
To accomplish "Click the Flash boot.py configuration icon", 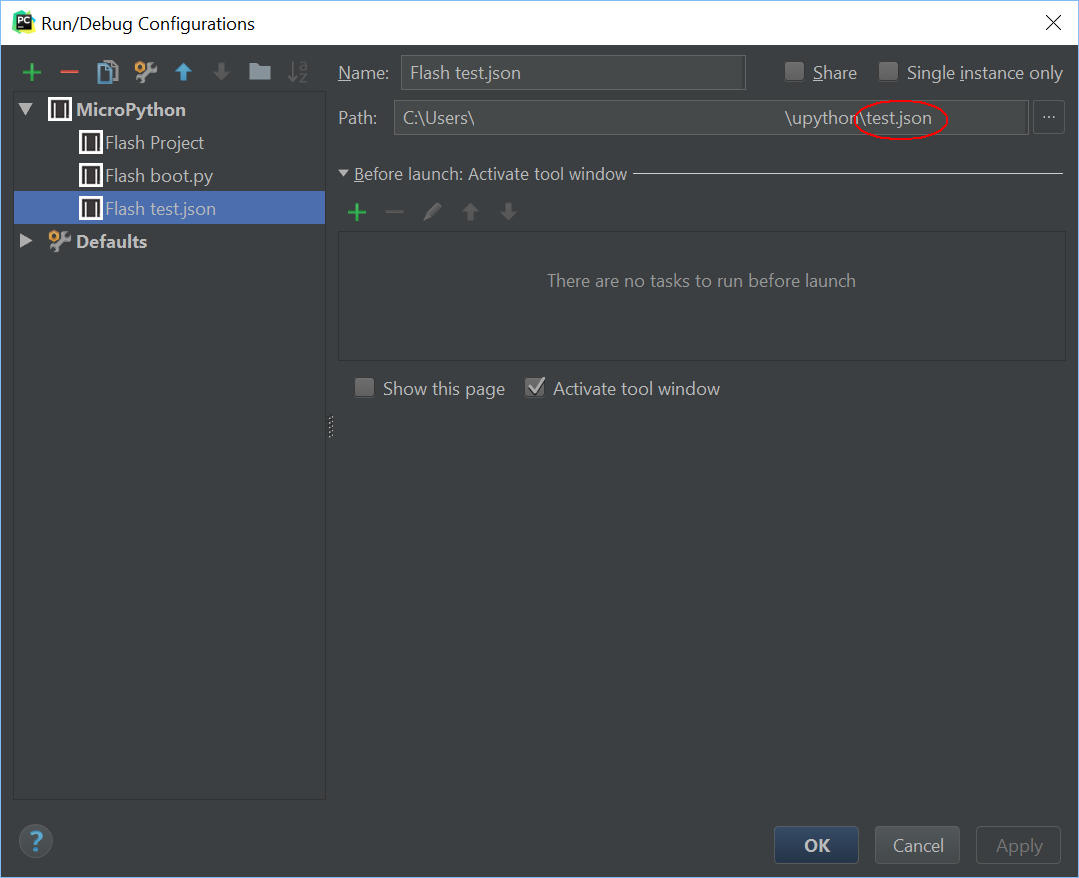I will tap(90, 175).
